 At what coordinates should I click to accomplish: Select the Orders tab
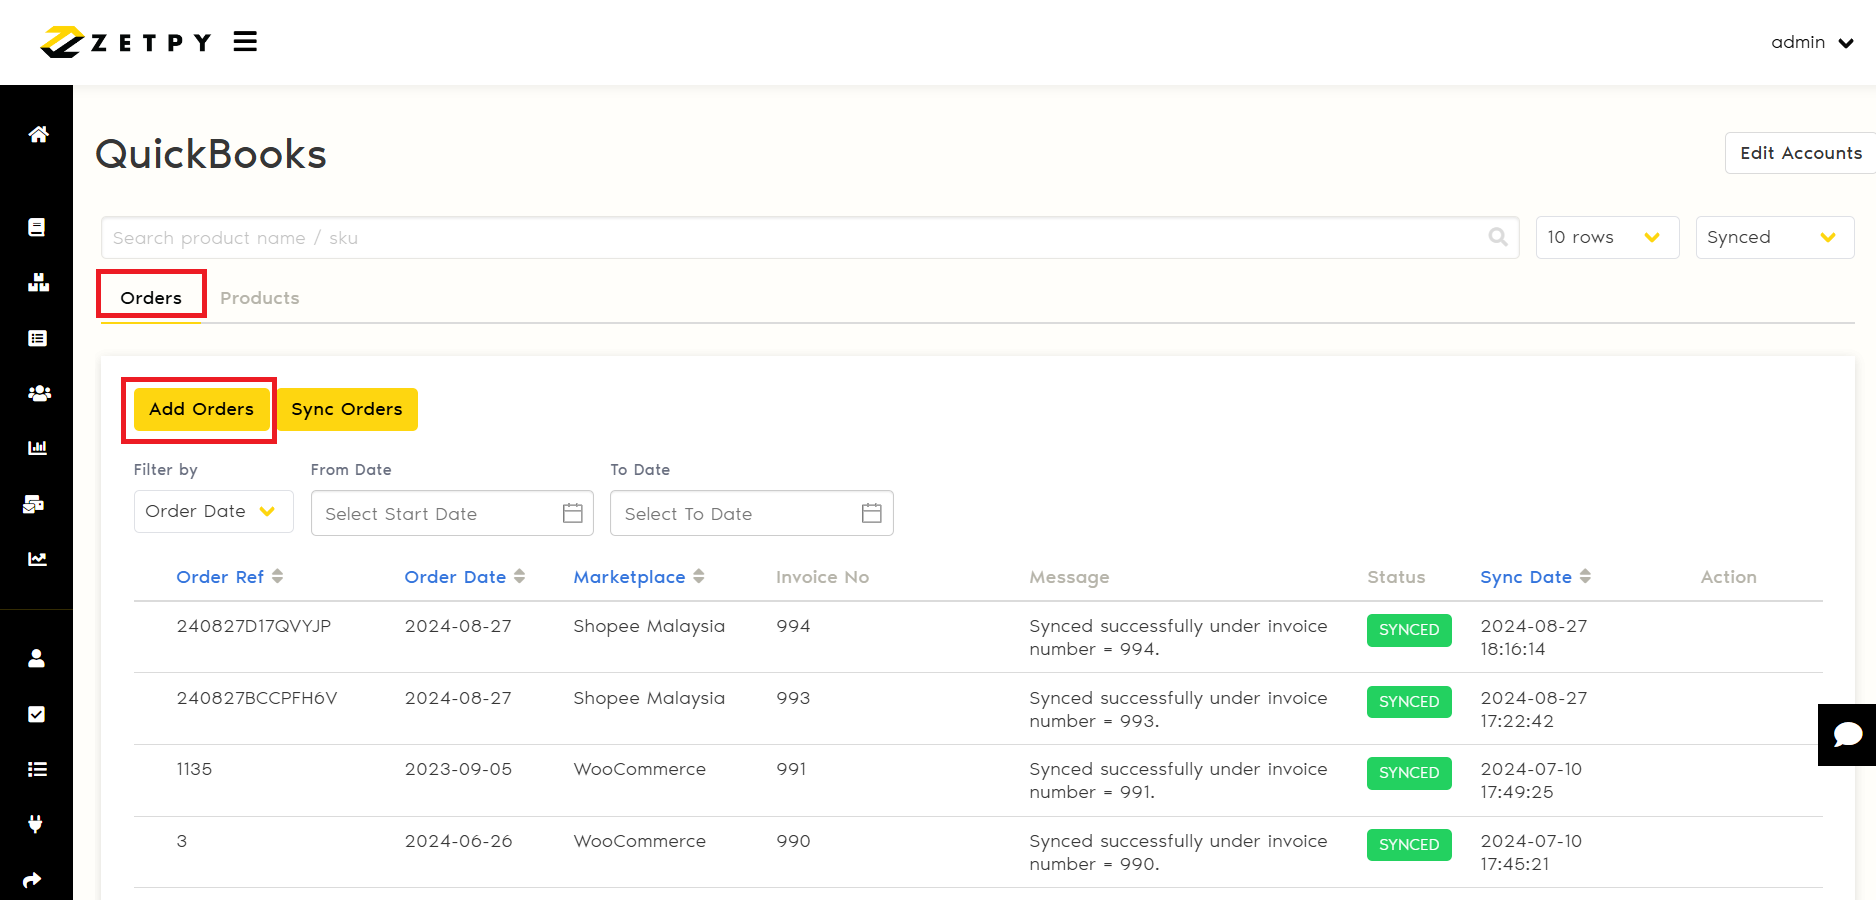tap(151, 298)
